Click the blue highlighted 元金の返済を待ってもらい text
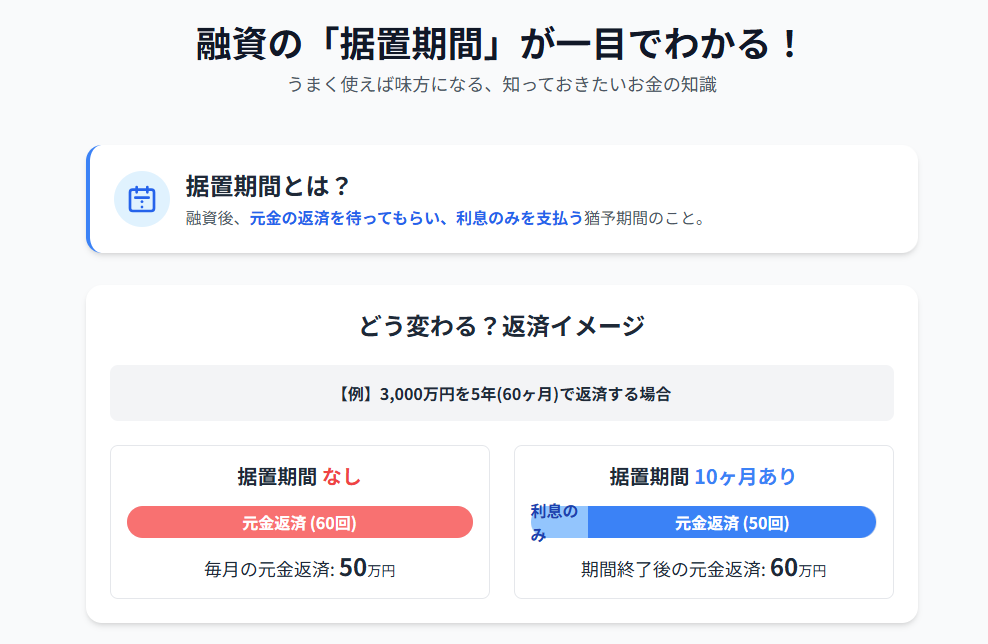Screen dimensions: 988x644 344,219
